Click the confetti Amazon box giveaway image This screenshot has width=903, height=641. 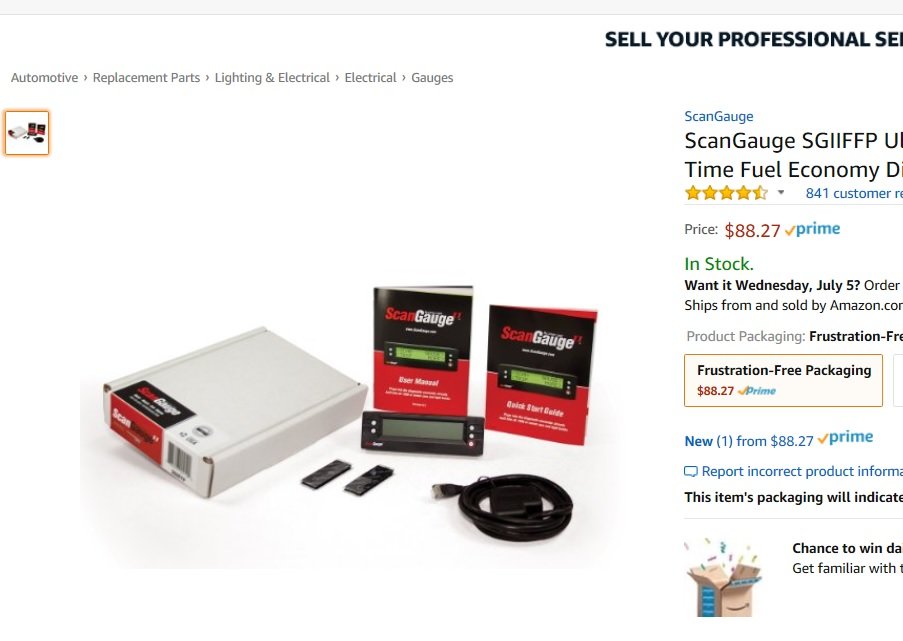tap(723, 578)
